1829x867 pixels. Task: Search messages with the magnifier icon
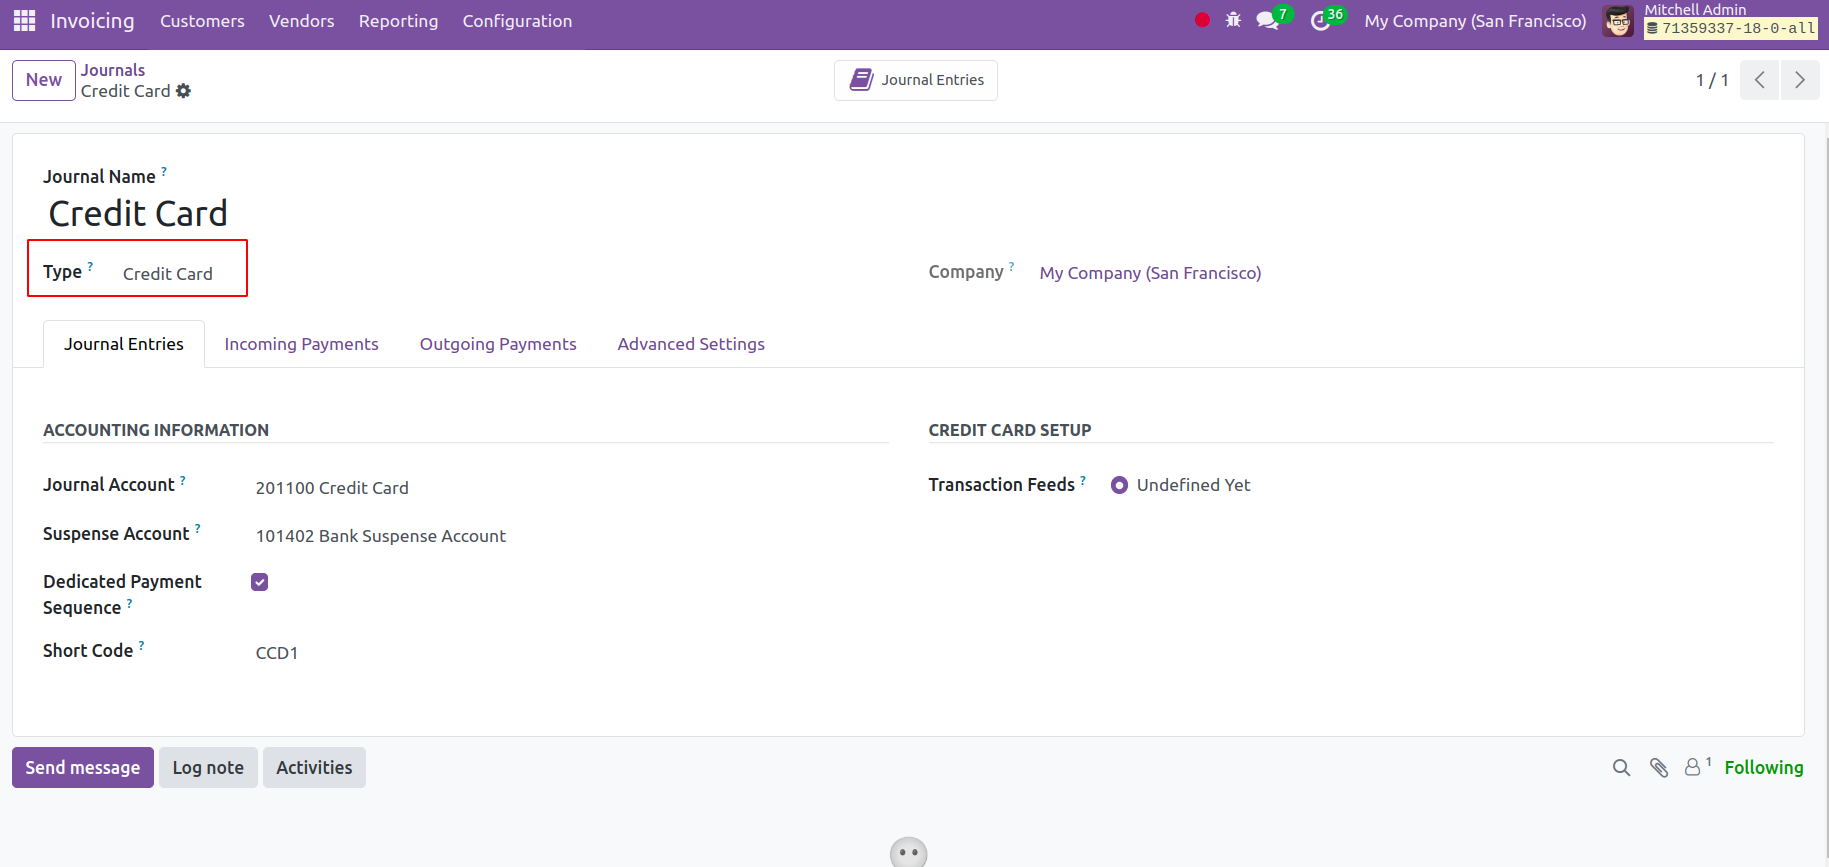1621,767
